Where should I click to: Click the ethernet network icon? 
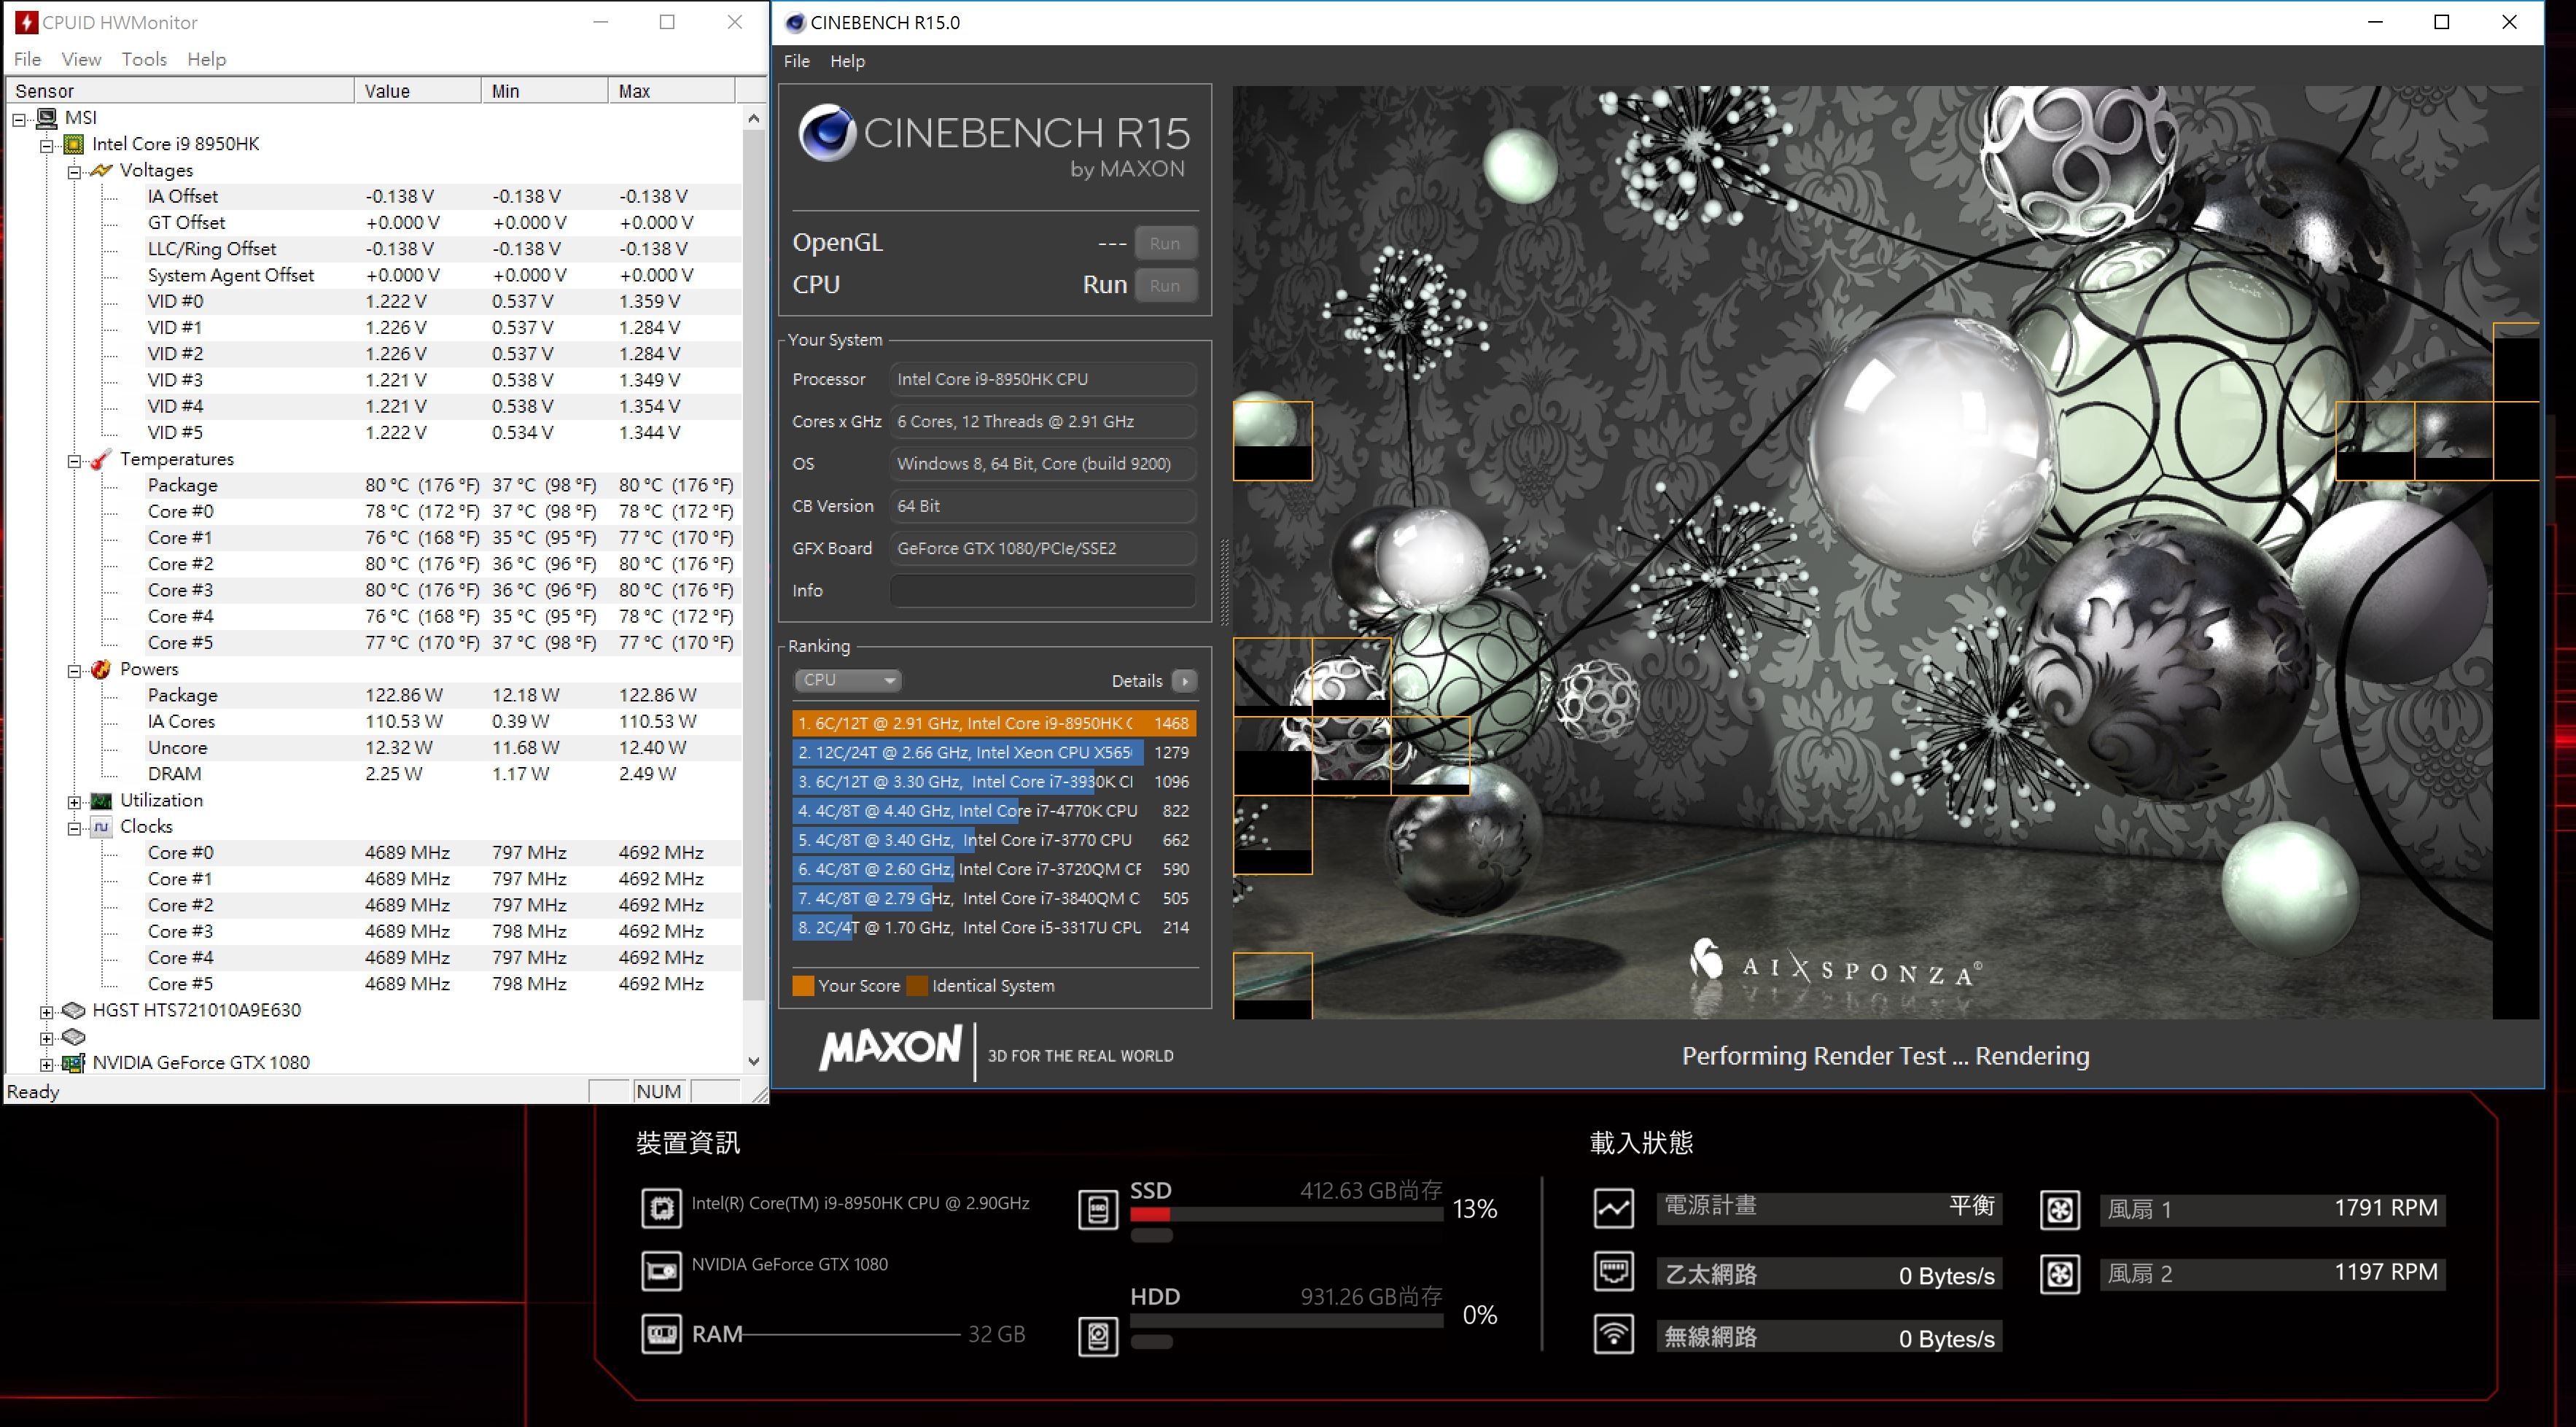pyautogui.click(x=1614, y=1272)
